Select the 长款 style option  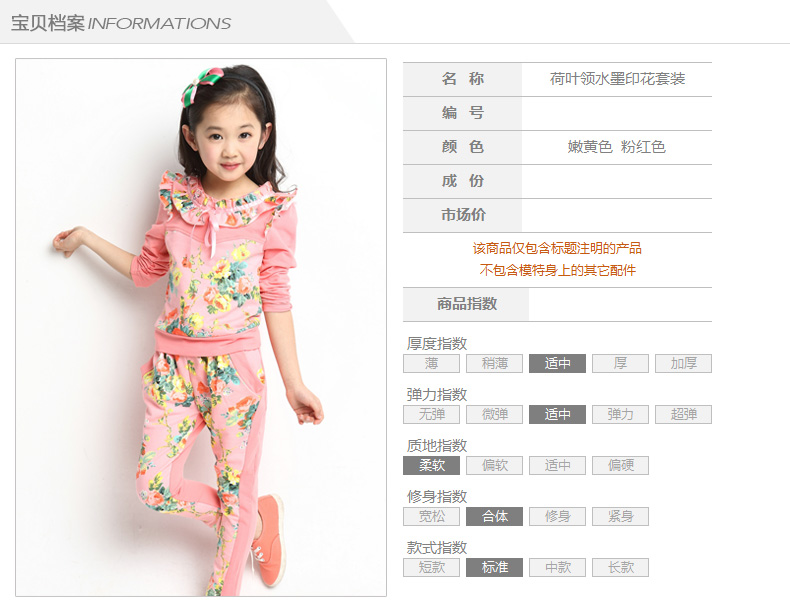click(620, 567)
